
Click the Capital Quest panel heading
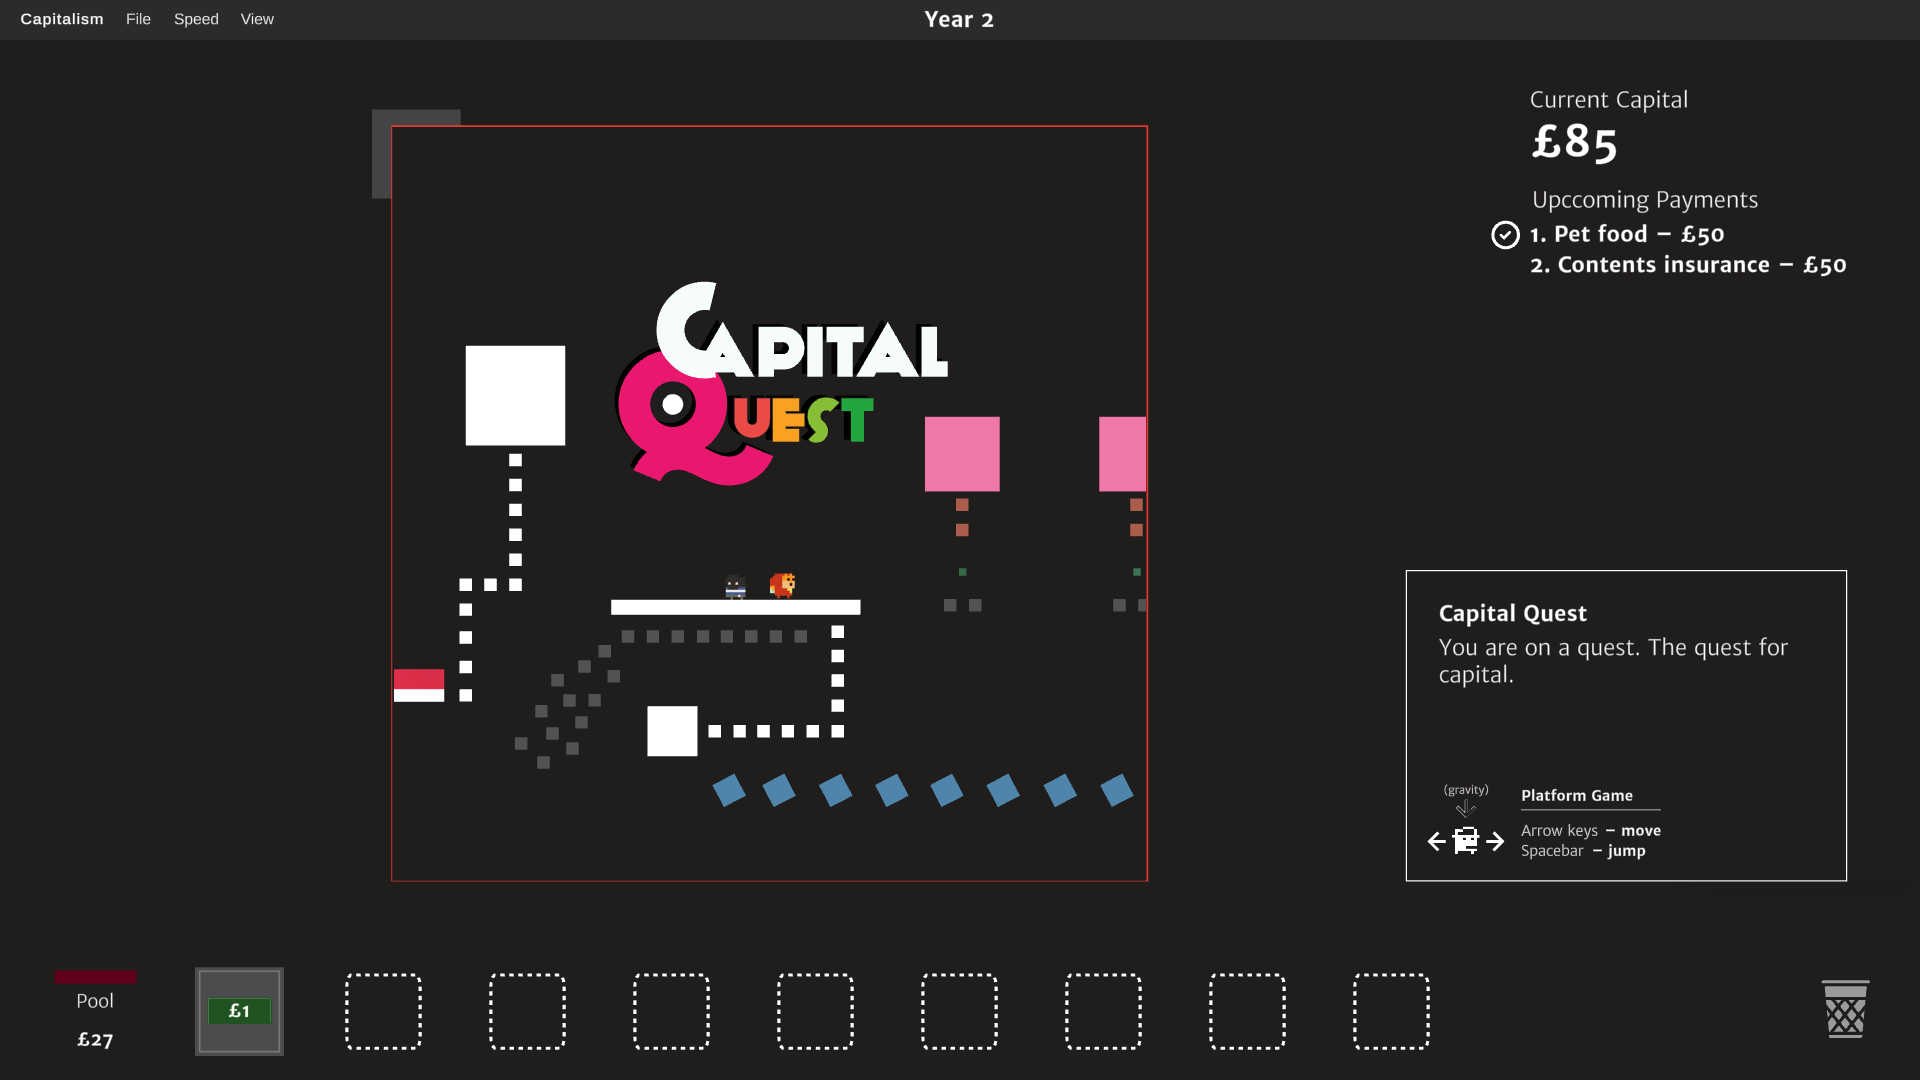coord(1512,613)
